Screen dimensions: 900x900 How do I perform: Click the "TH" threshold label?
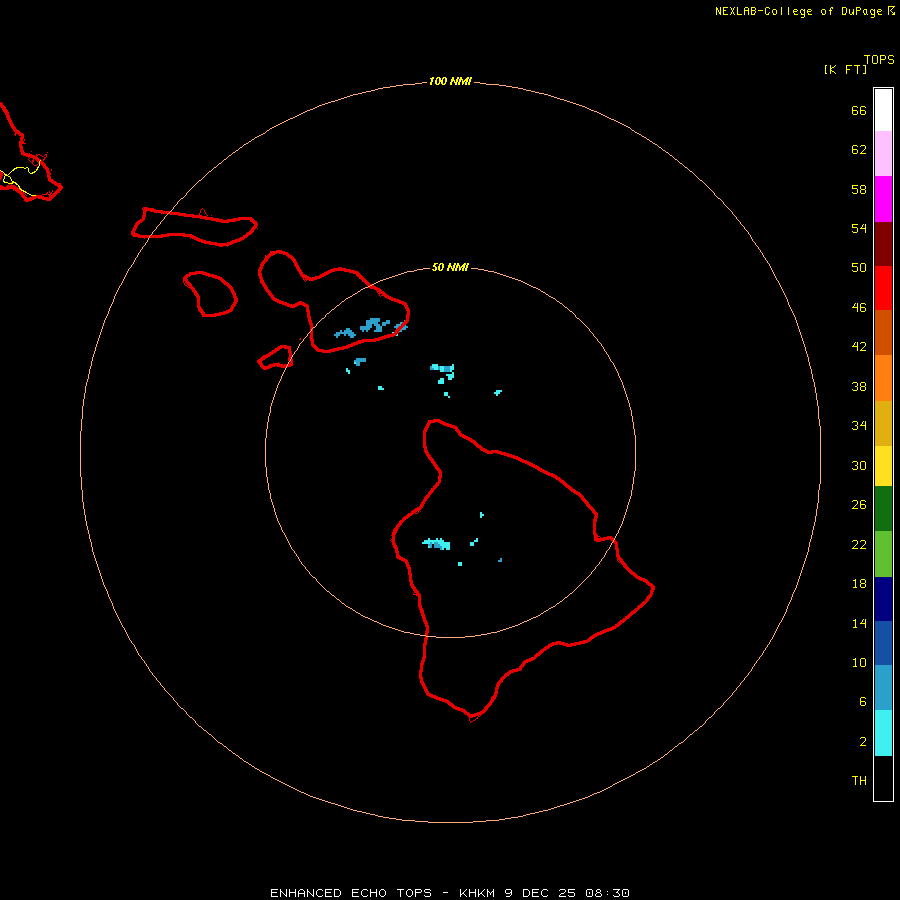859,781
